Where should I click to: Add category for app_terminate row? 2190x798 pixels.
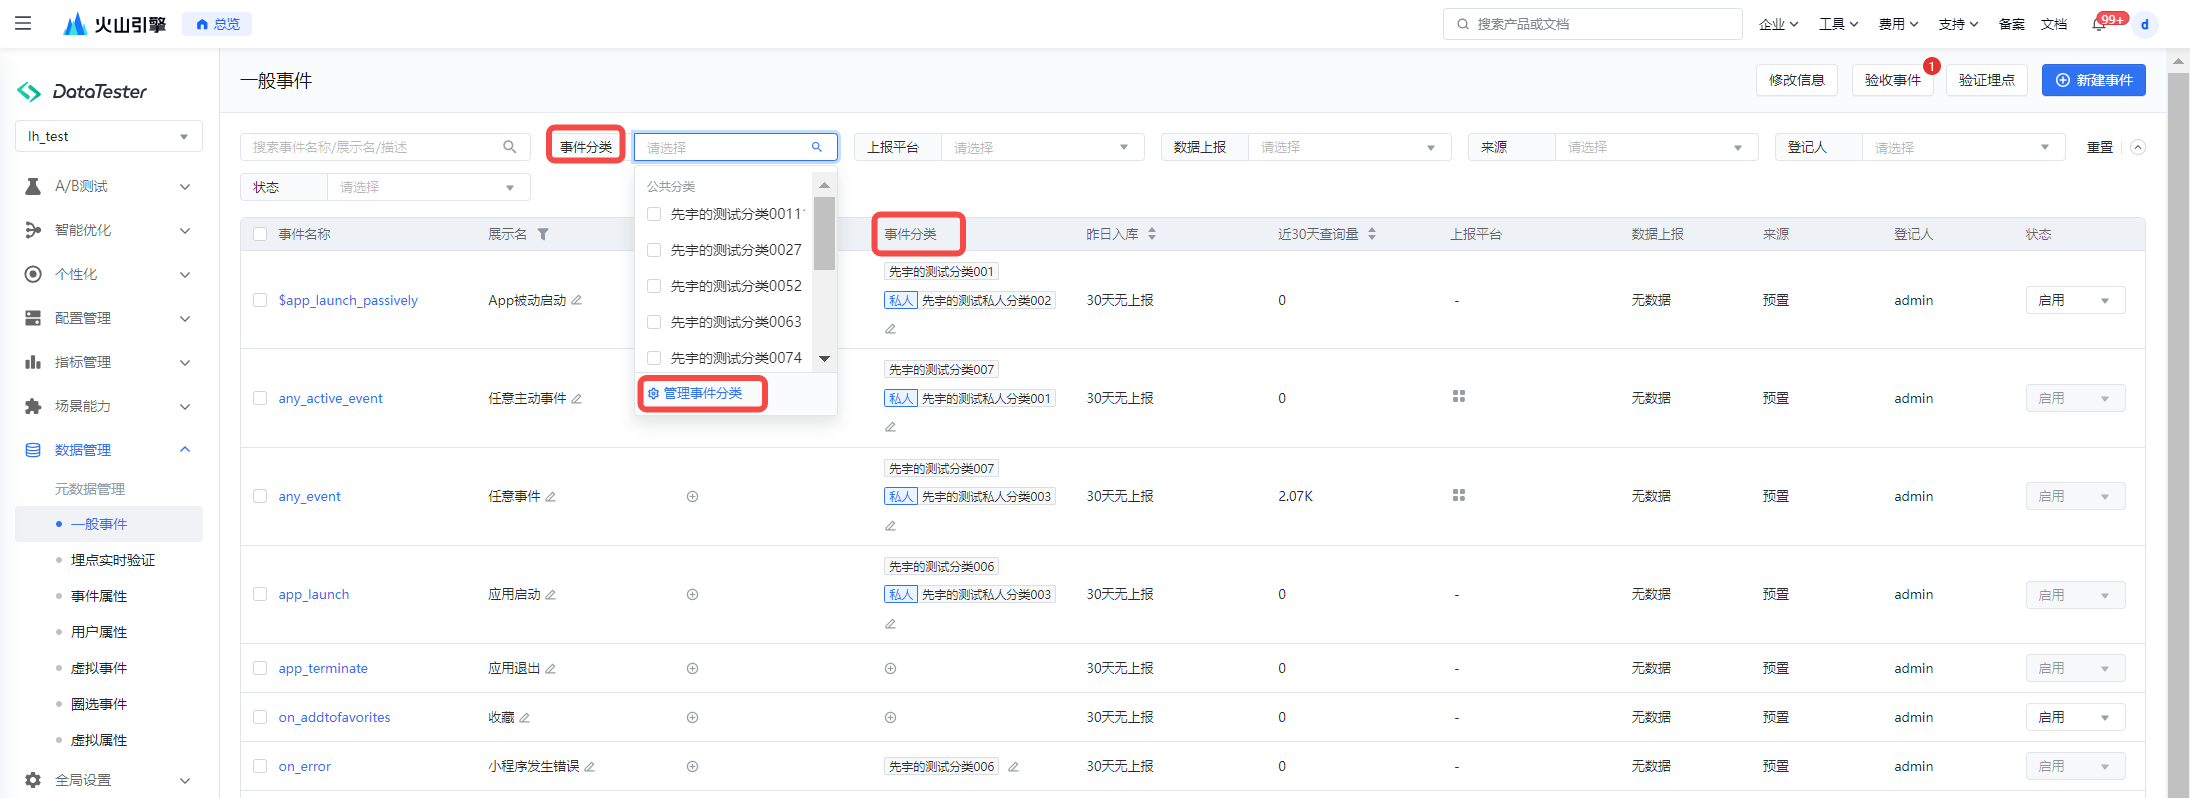[x=890, y=668]
